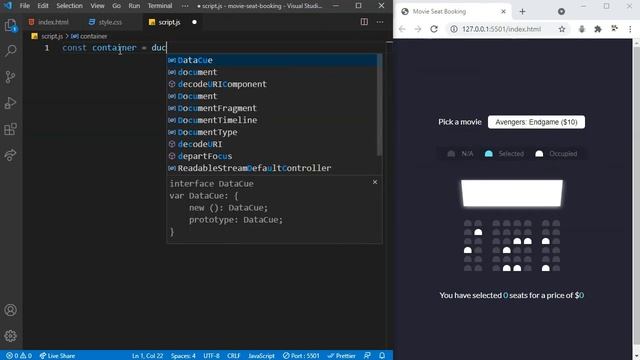Viewport: 640px width, 360px height.
Task: Click the suggestion list scrollbar
Action: point(380,105)
